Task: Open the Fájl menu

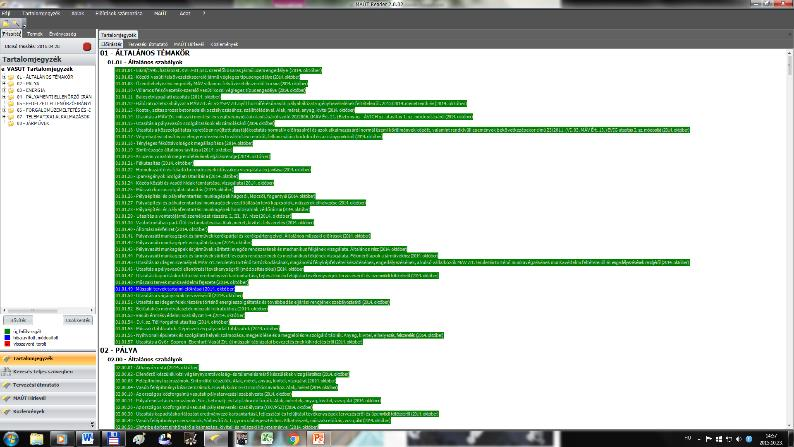Action: pos(6,13)
